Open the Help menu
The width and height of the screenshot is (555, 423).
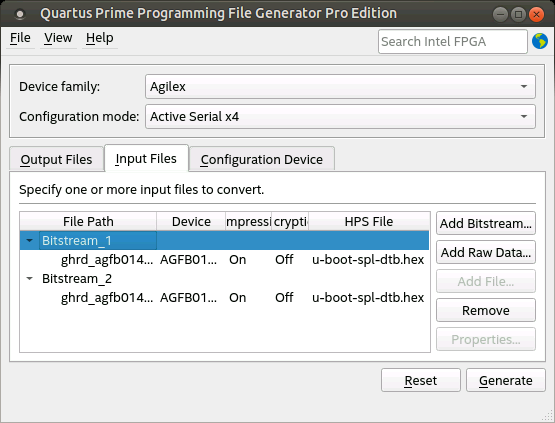pyautogui.click(x=99, y=38)
